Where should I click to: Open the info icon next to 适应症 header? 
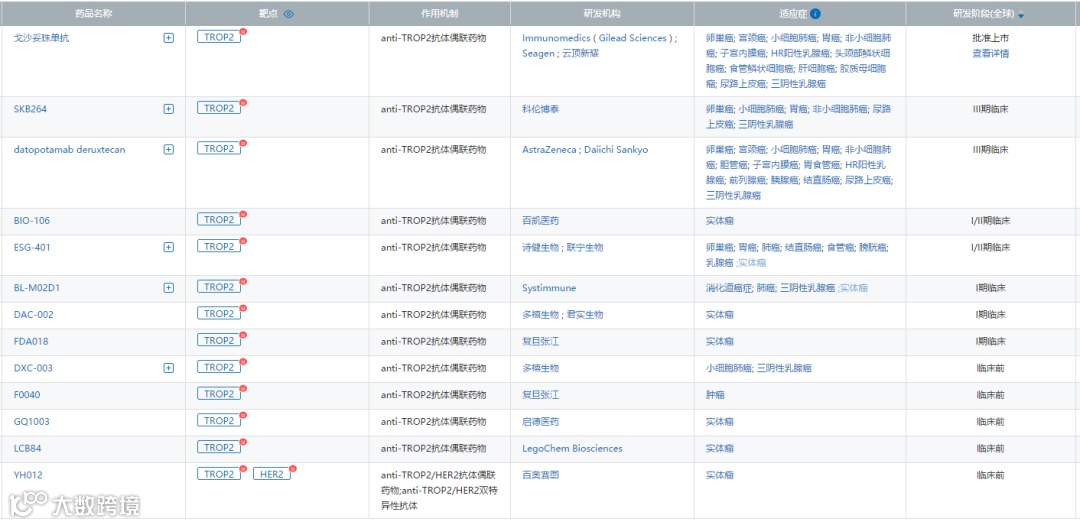tap(816, 14)
